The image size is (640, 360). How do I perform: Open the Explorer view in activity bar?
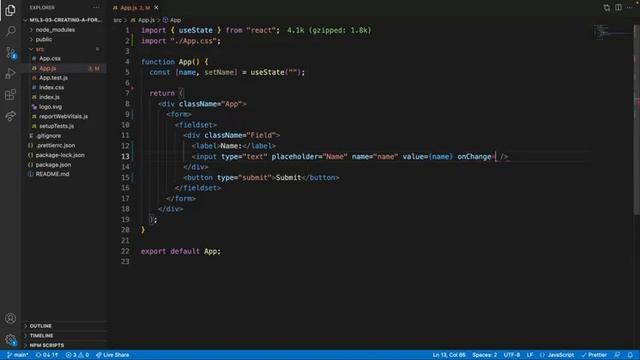point(10,10)
